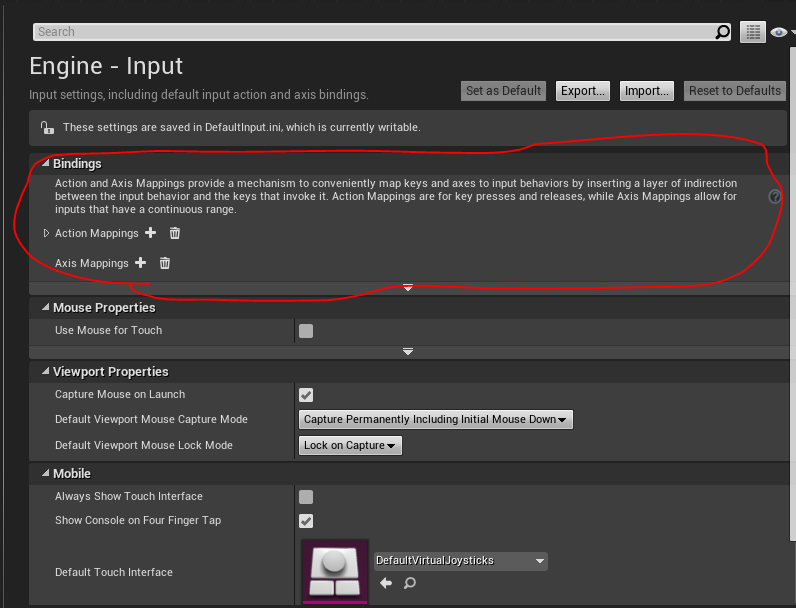The height and width of the screenshot is (608, 796).
Task: Click the Export... button
Action: coord(583,91)
